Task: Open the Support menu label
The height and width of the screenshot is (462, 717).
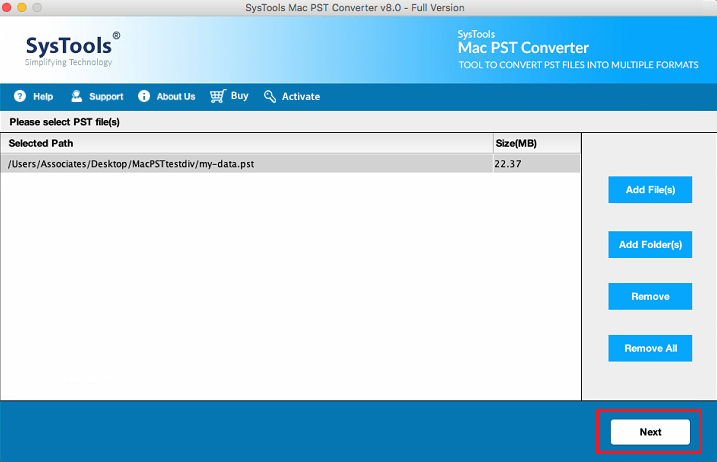Action: pyautogui.click(x=106, y=97)
